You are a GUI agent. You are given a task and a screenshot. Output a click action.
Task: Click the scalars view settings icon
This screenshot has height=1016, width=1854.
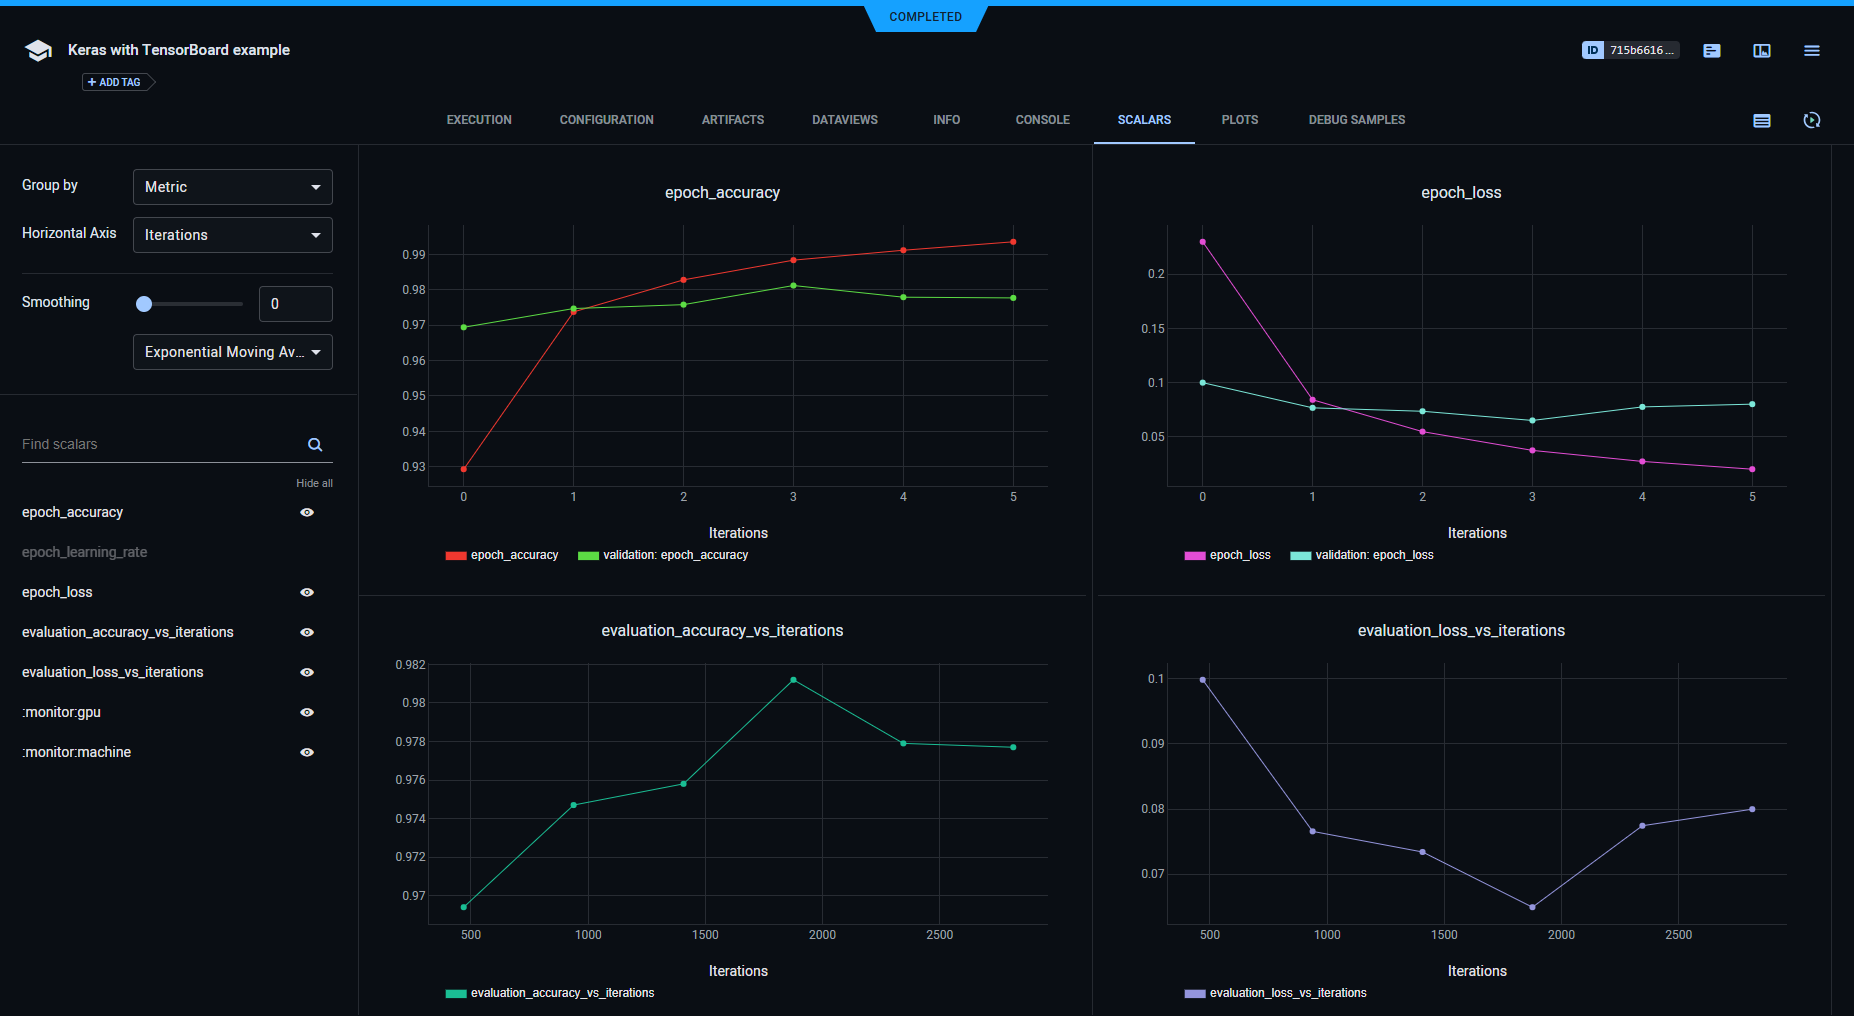(1761, 121)
